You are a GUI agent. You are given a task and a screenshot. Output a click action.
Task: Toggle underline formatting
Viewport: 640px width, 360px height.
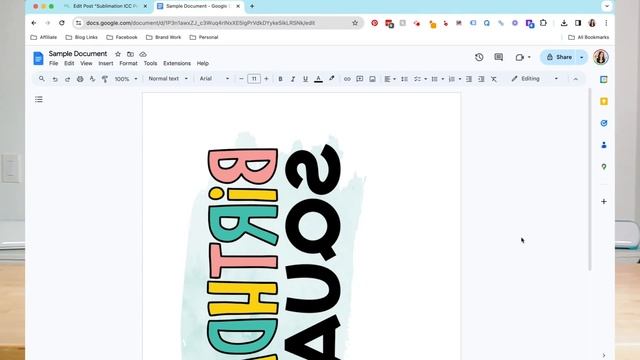point(305,79)
